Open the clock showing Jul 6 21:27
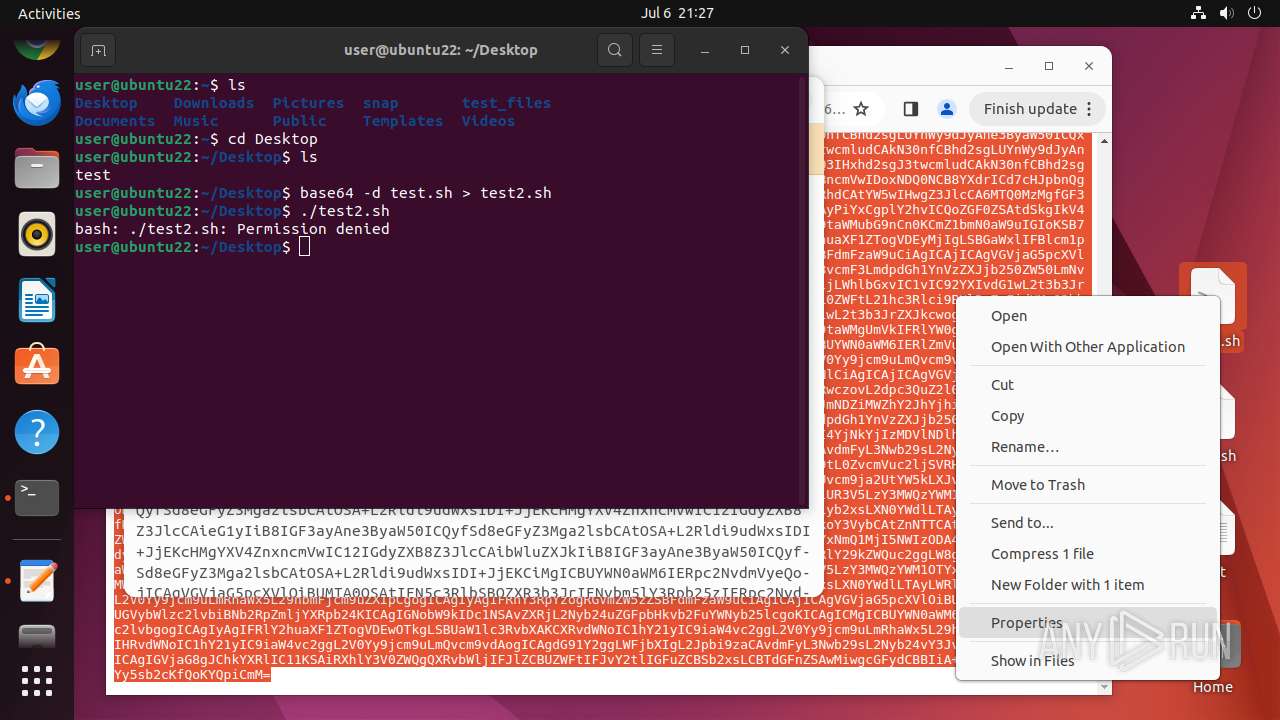This screenshot has height=720, width=1280. [677, 13]
